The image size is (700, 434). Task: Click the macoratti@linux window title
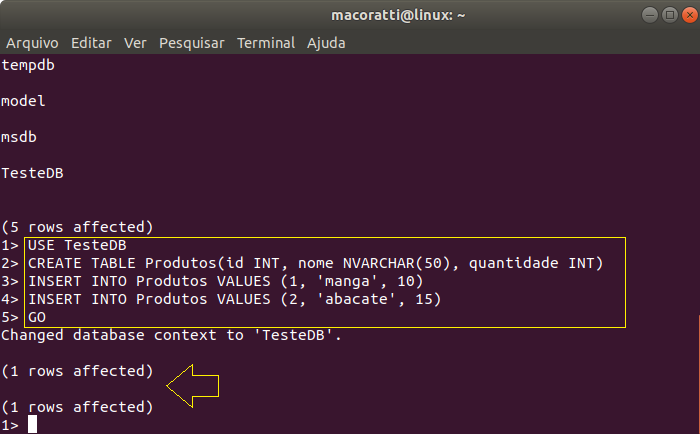click(398, 16)
